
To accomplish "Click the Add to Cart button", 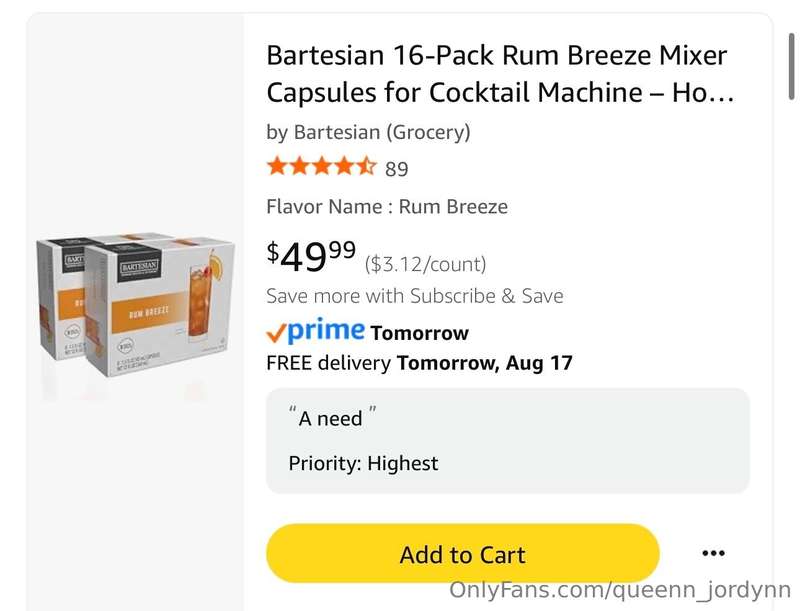I will (x=463, y=553).
